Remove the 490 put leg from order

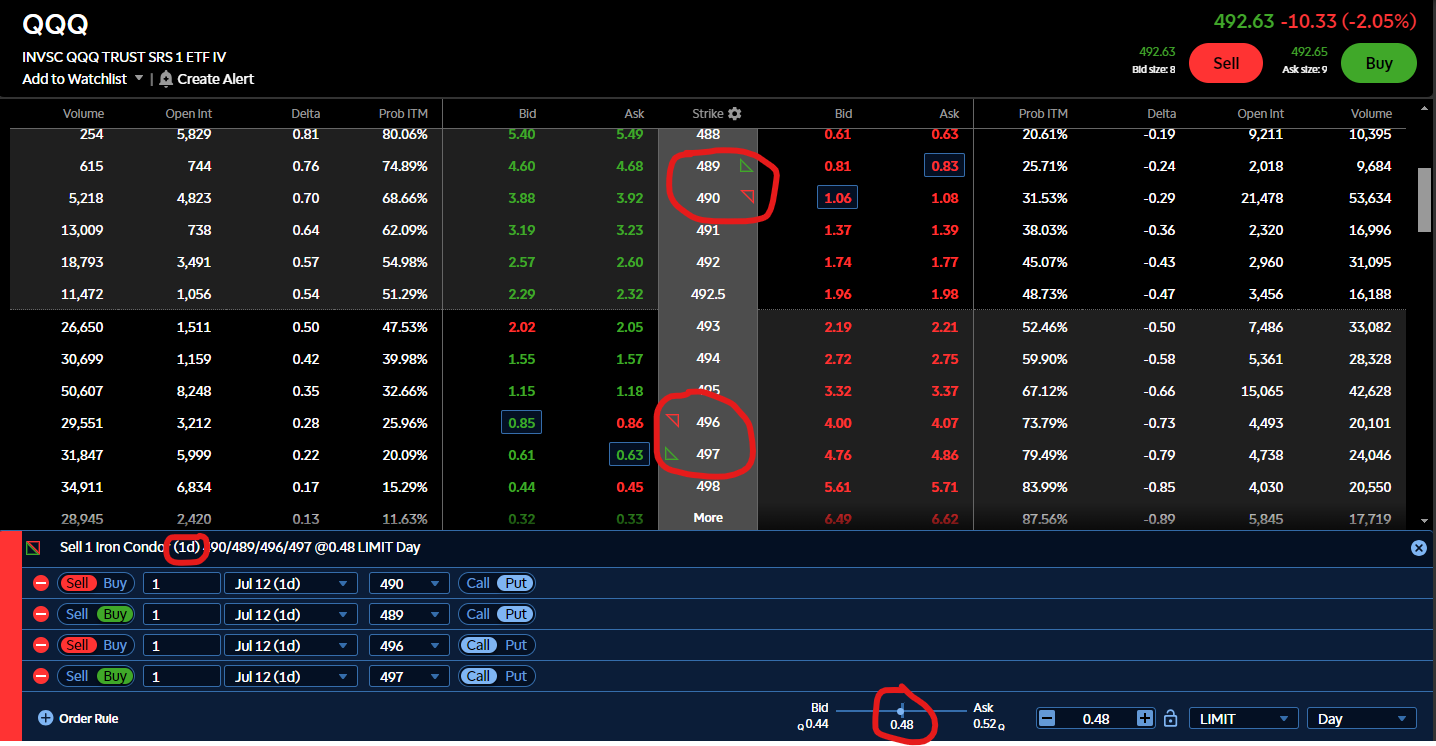point(41,583)
